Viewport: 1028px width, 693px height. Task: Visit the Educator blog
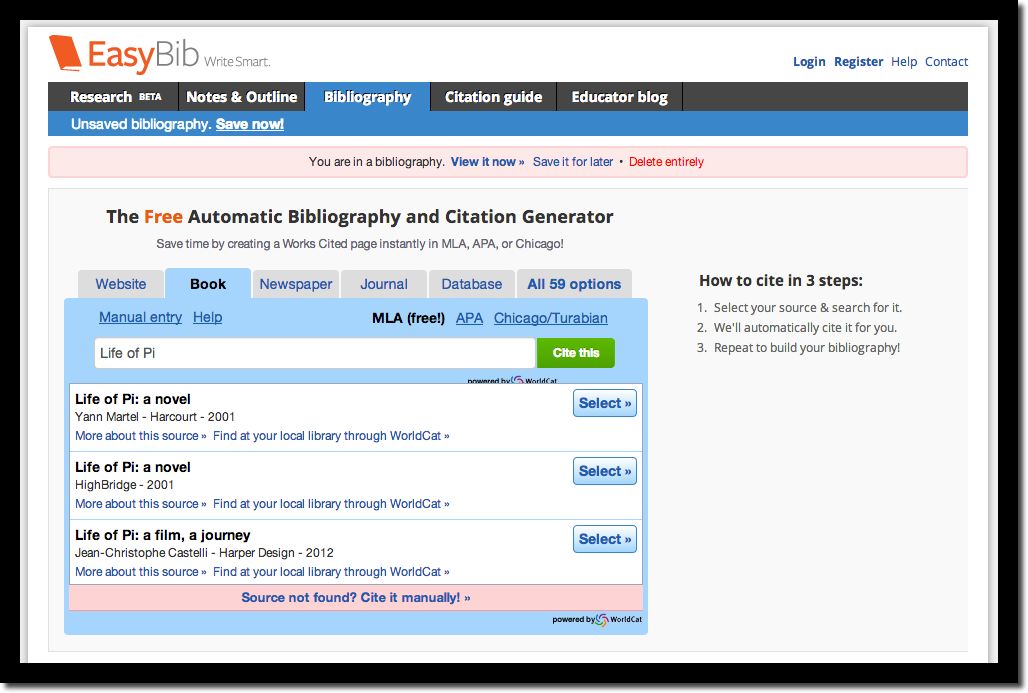[x=620, y=97]
